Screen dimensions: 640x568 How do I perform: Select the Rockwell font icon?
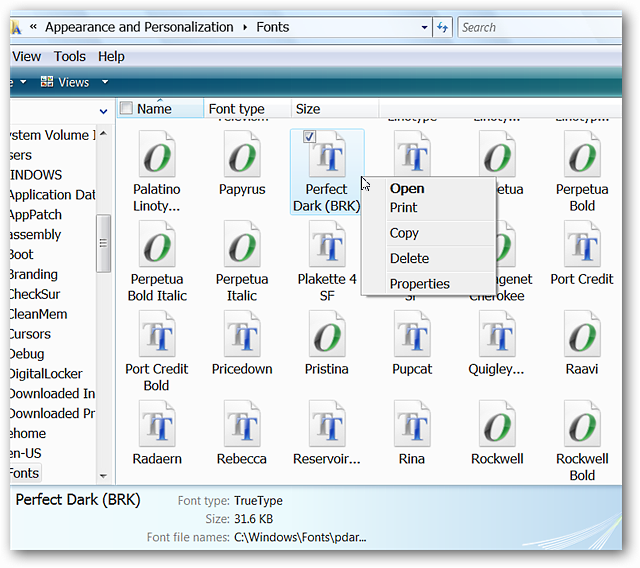(x=497, y=423)
